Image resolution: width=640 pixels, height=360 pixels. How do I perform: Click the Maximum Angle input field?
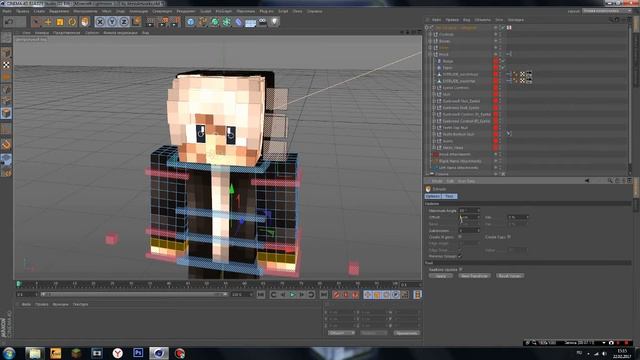(469, 210)
